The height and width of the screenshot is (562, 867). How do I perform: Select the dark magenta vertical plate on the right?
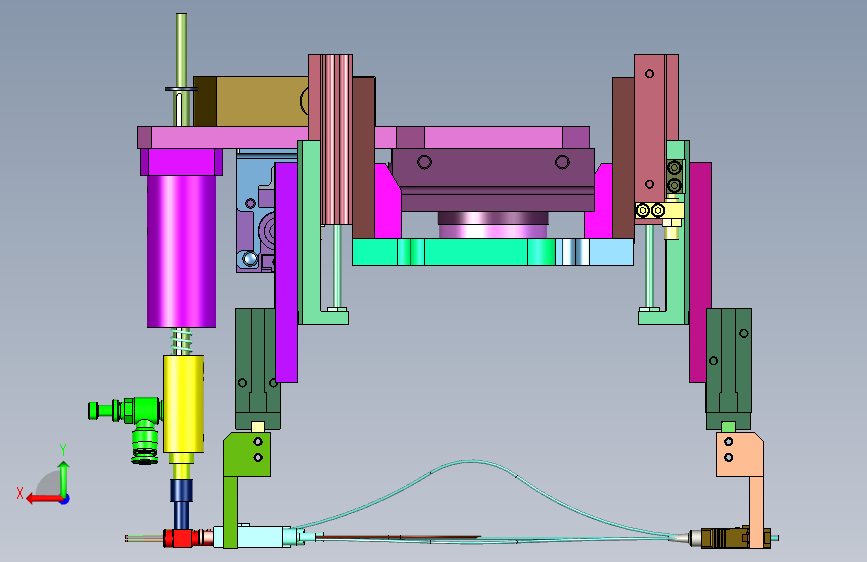700,272
